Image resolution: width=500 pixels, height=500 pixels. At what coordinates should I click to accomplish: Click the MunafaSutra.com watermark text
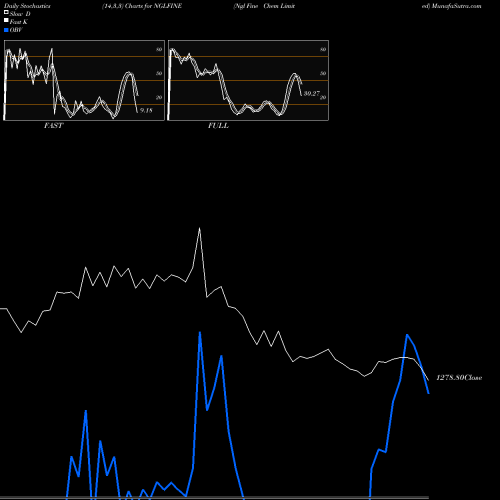[456, 6]
